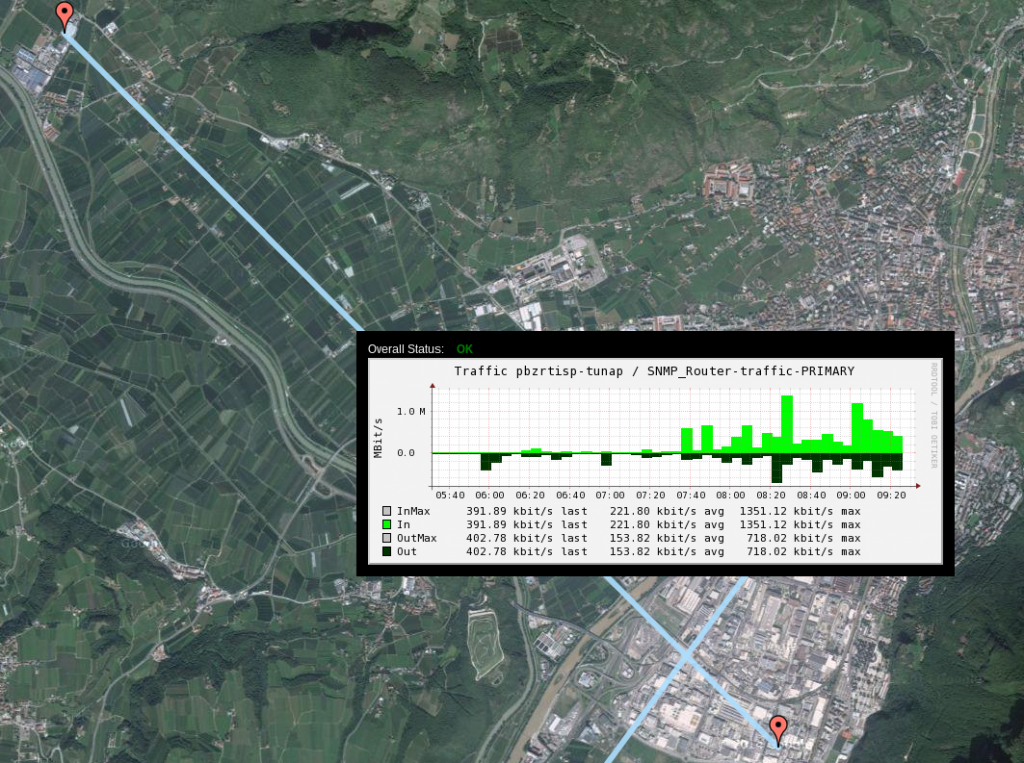Viewport: 1024px width, 763px height.
Task: Click the red arrow at x-axis end
Action: [918, 483]
